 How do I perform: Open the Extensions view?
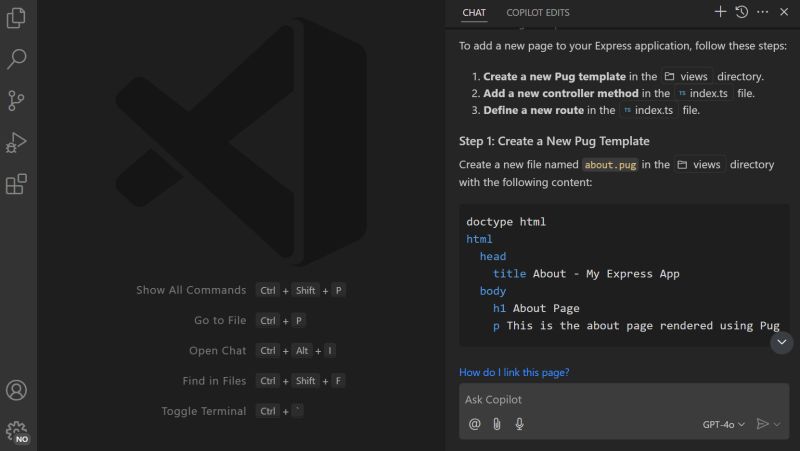click(x=16, y=184)
